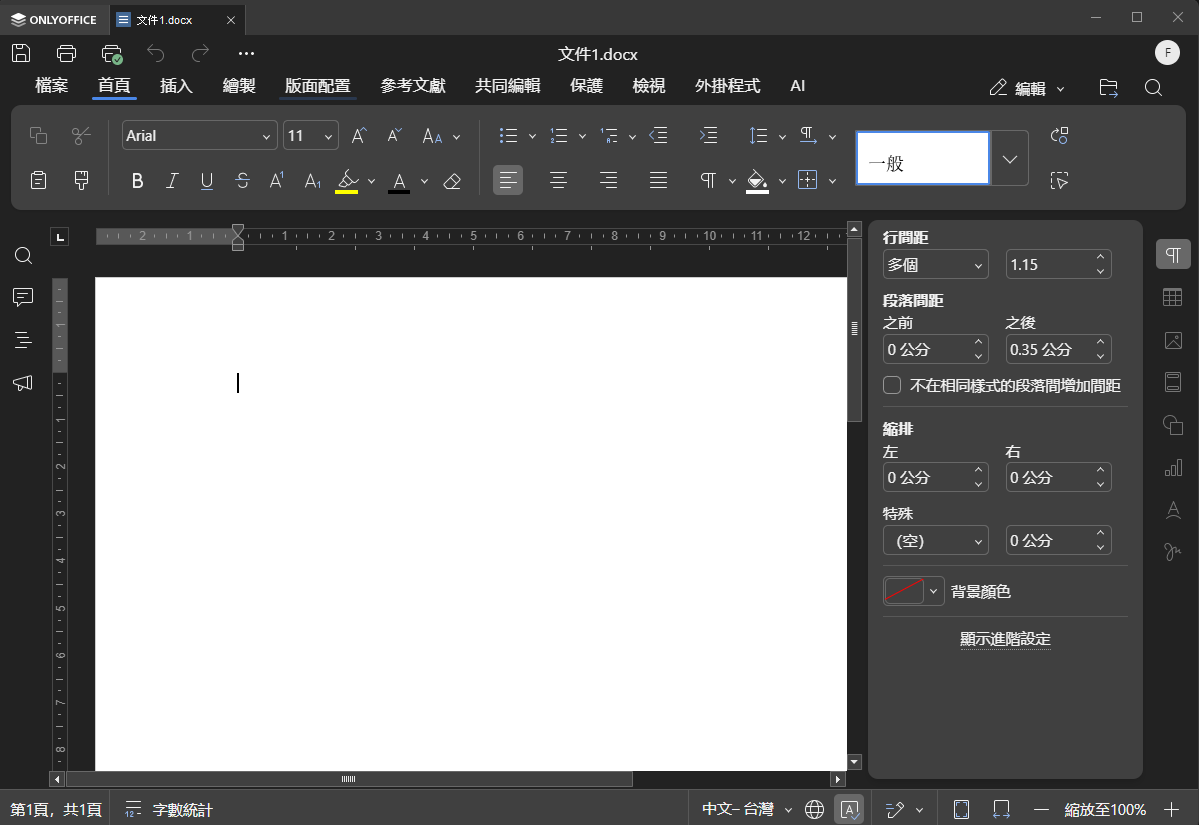Open the Table settings panel icon
Viewport: 1199px width, 825px height.
pos(1172,297)
